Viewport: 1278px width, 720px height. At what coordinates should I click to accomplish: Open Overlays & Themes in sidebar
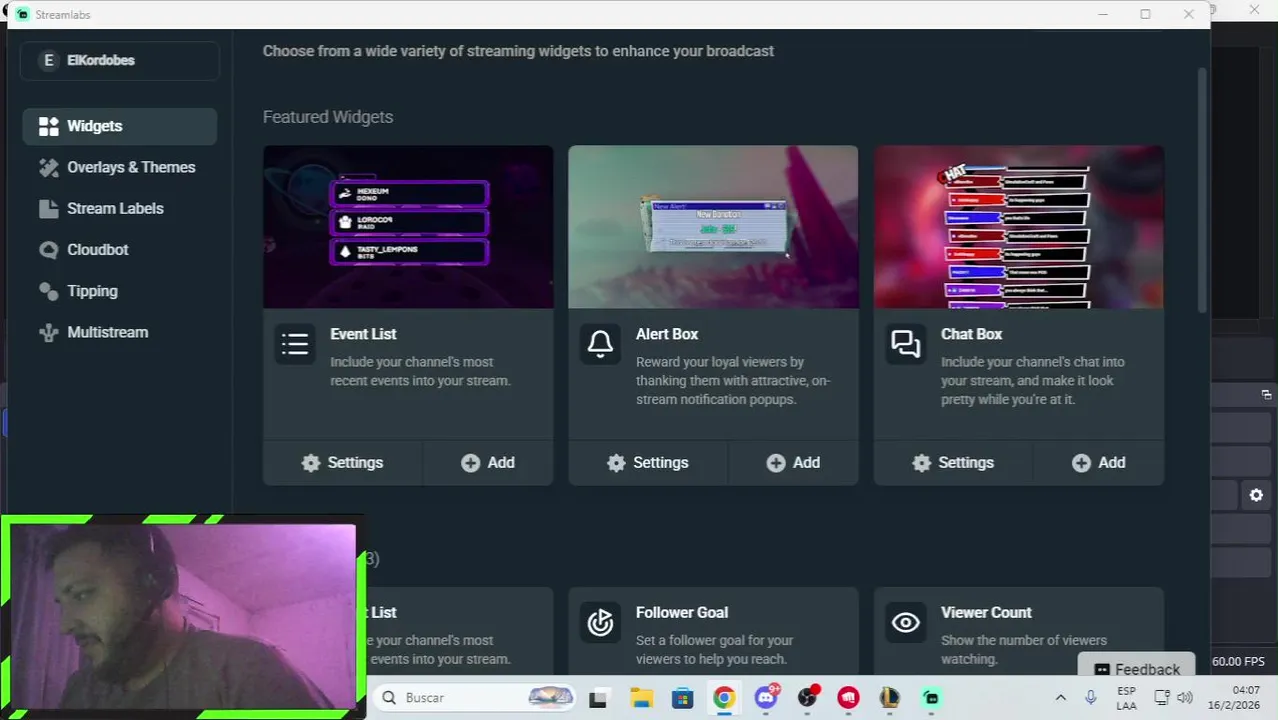pos(119,167)
